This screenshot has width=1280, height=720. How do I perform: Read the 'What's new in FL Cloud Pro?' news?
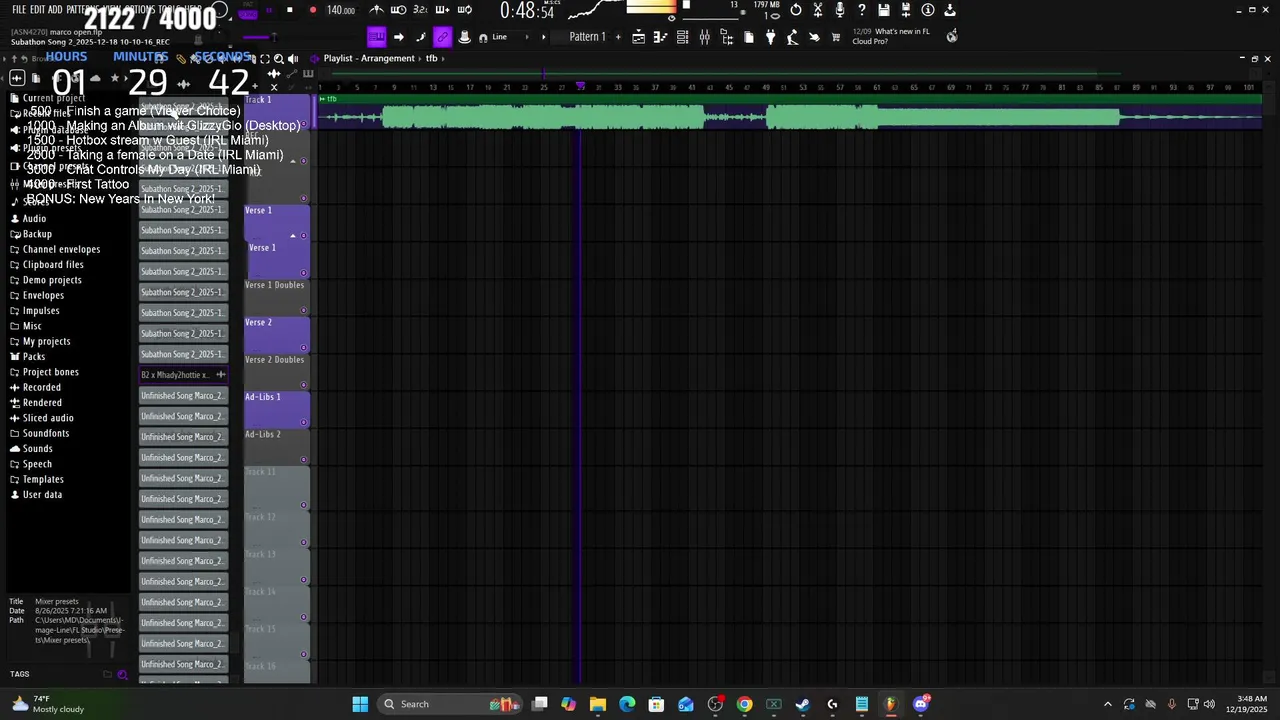[x=890, y=36]
